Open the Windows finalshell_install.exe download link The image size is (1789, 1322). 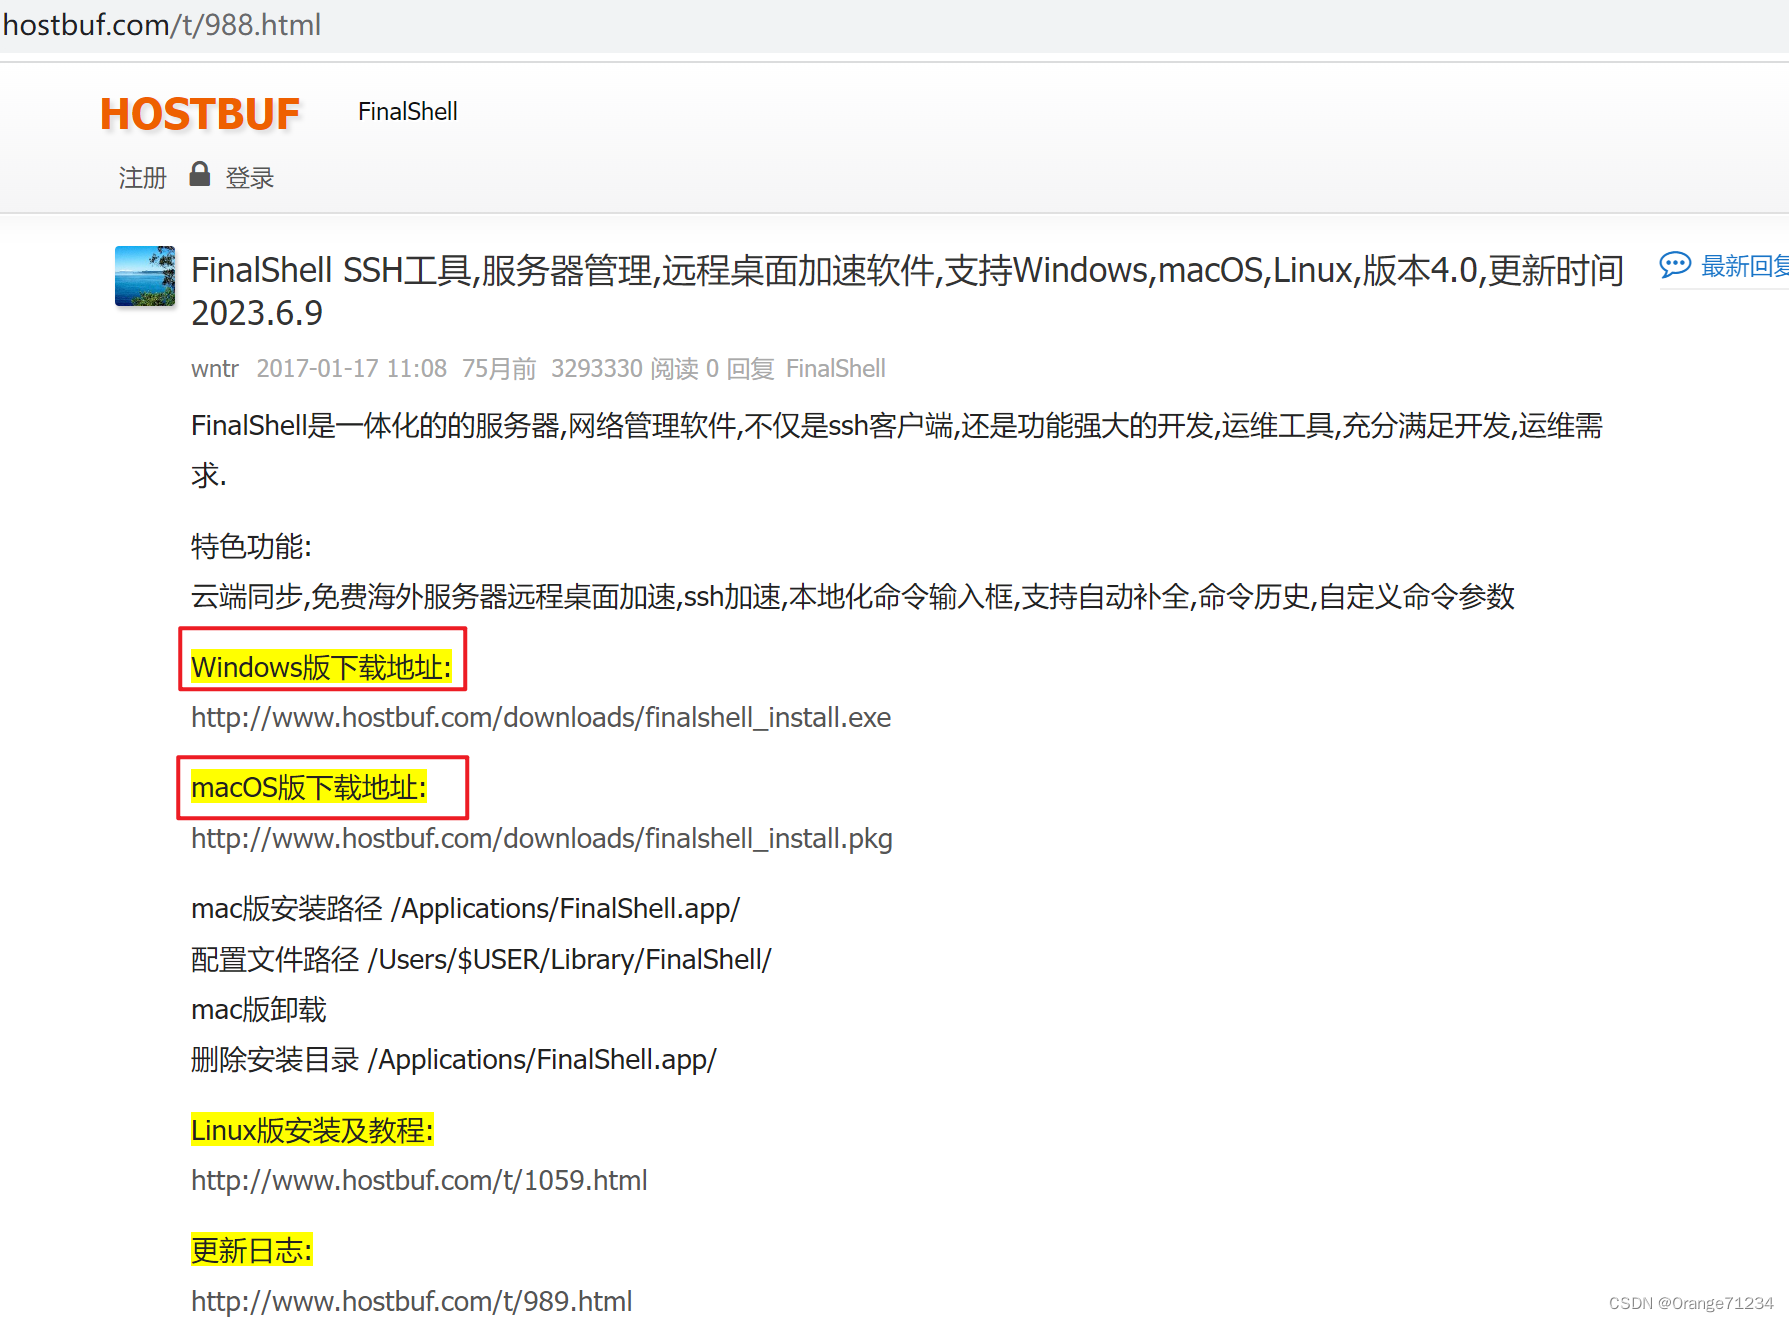[541, 718]
